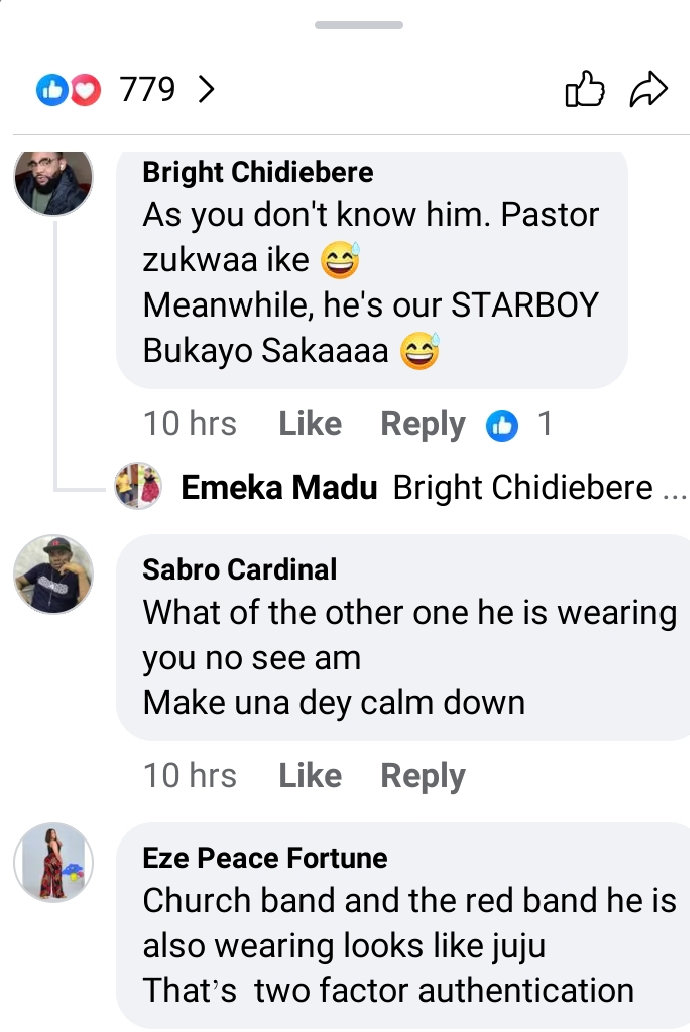Tap the thumbs-up like icon at top
The height and width of the screenshot is (1032, 690).
[585, 90]
